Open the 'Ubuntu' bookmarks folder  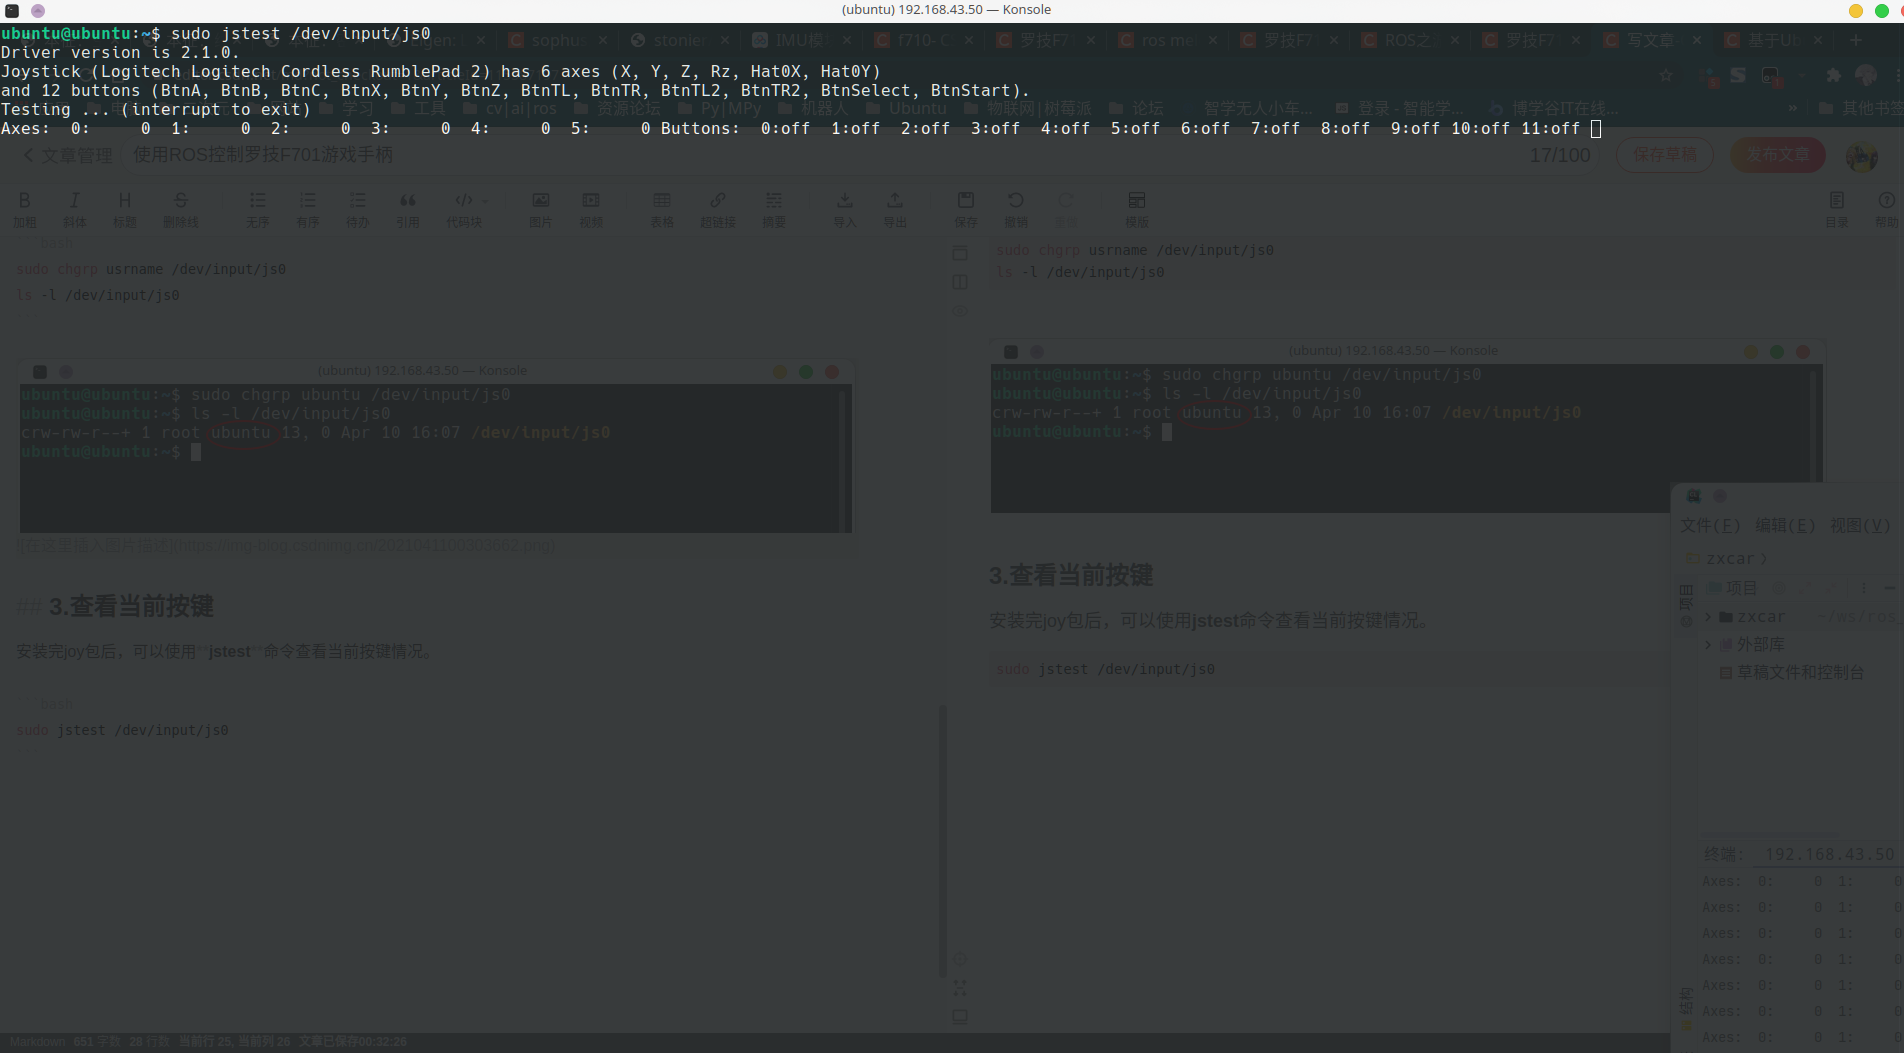[x=906, y=108]
